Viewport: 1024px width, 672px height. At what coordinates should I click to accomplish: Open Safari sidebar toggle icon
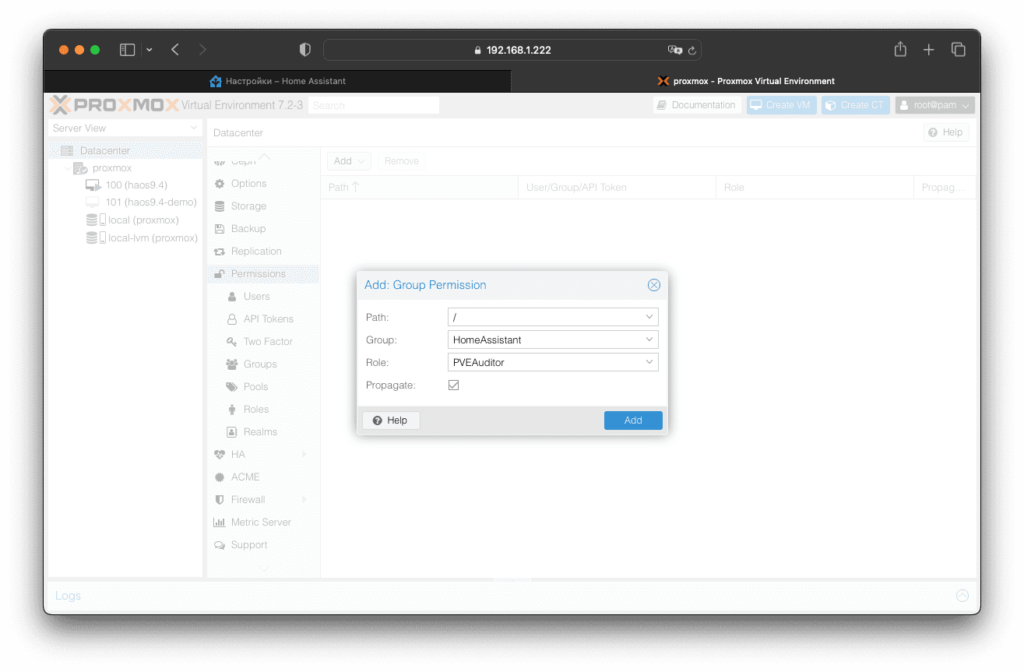[127, 50]
